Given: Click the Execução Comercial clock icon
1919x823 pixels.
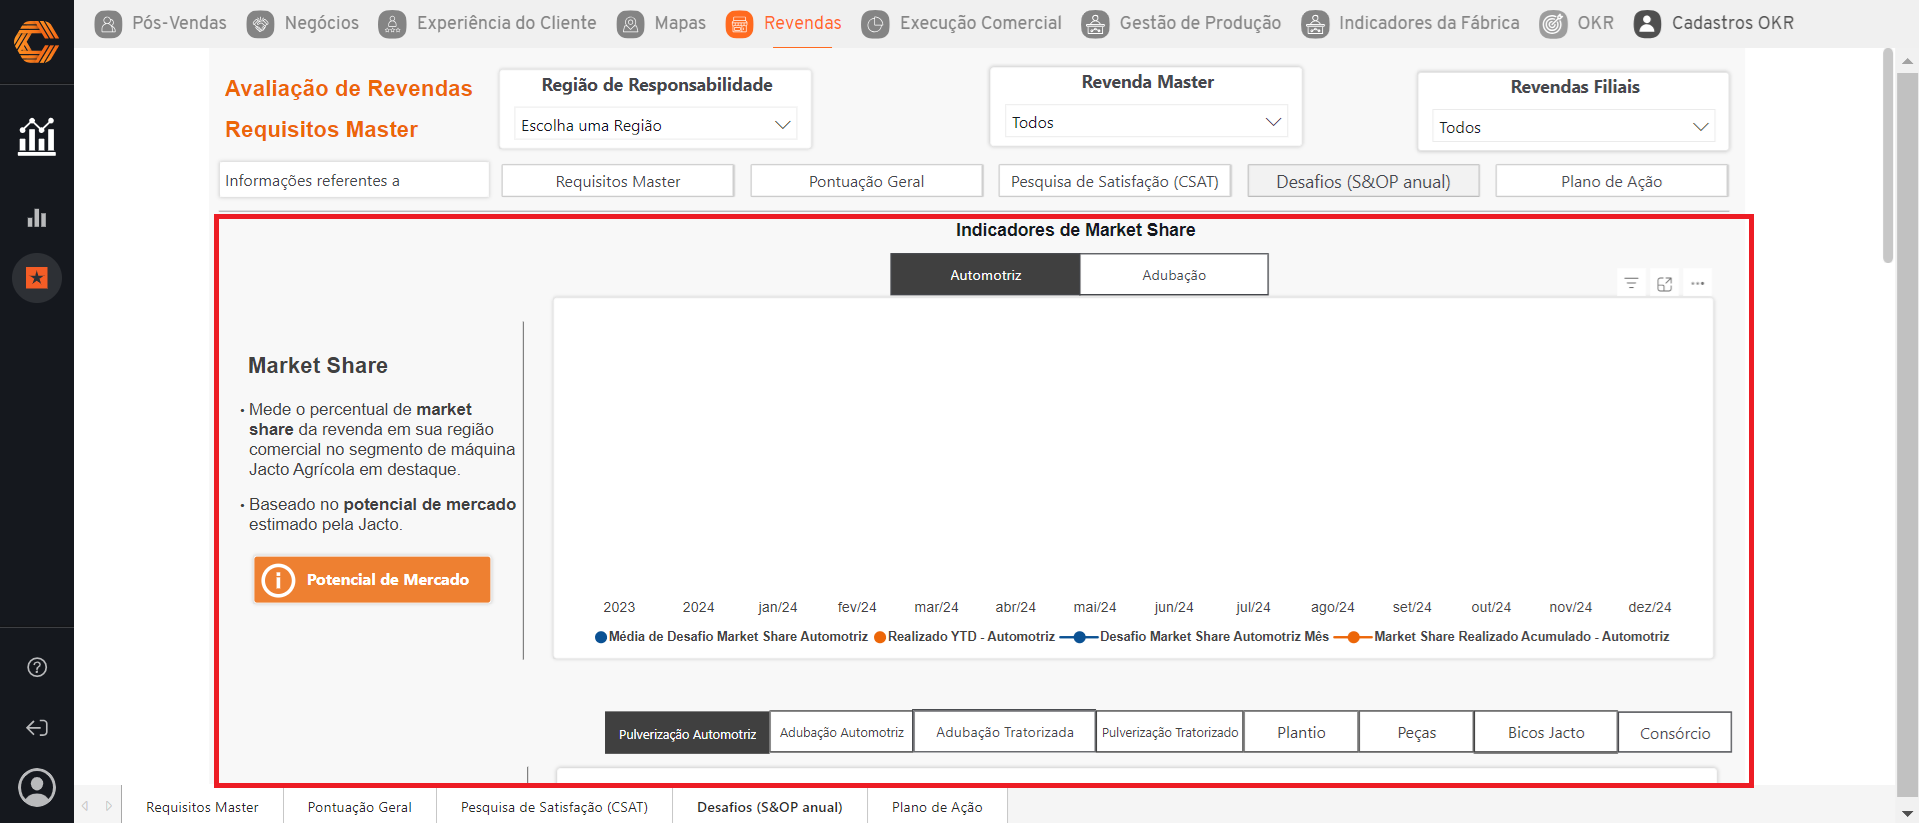Looking at the screenshot, I should click(876, 24).
